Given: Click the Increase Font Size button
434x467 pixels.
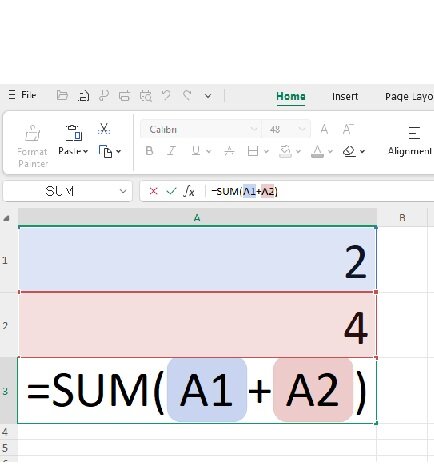Looking at the screenshot, I should tap(324, 129).
